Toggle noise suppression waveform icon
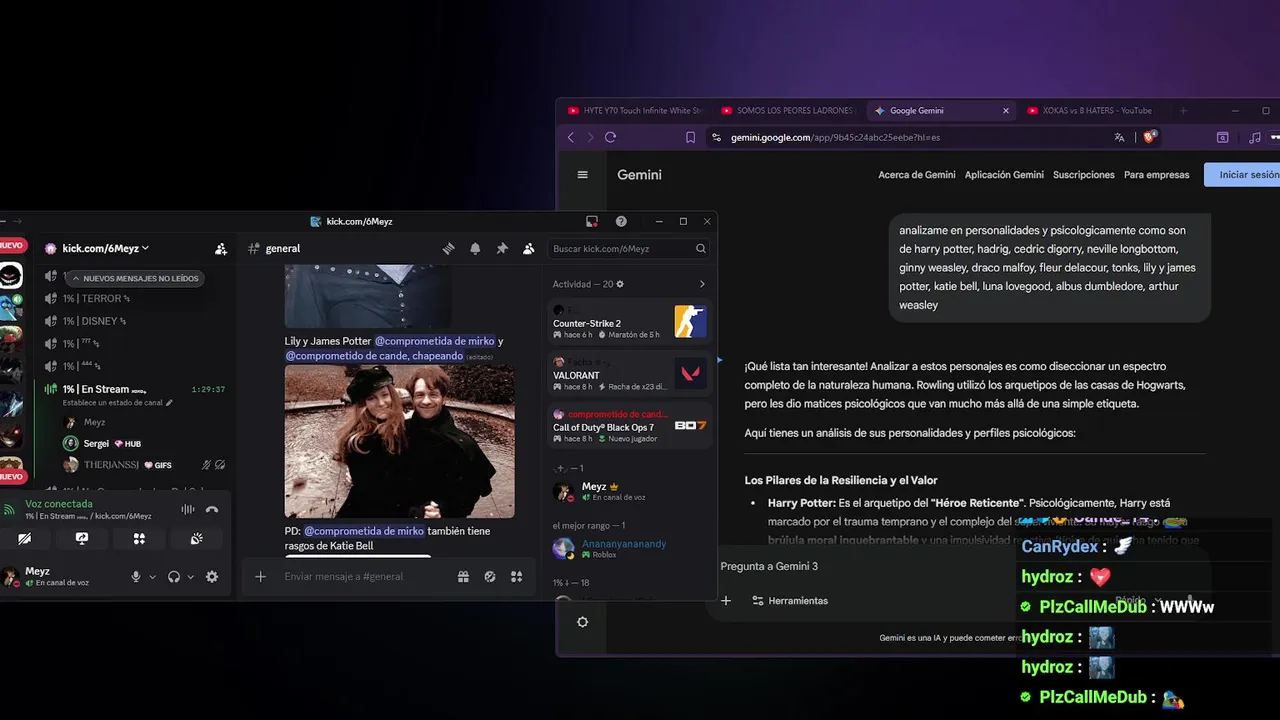1280x720 pixels. 187,509
